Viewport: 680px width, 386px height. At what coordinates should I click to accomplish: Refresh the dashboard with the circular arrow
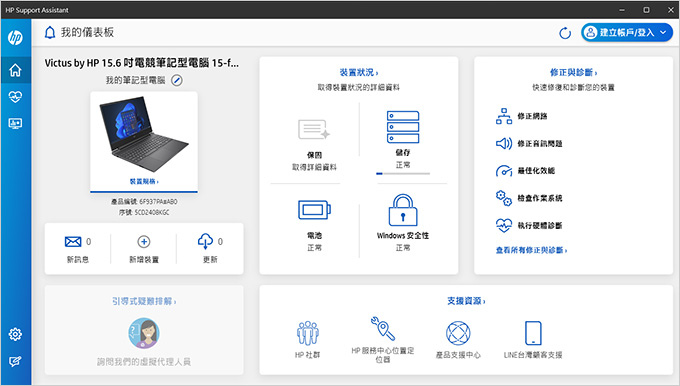(x=565, y=33)
